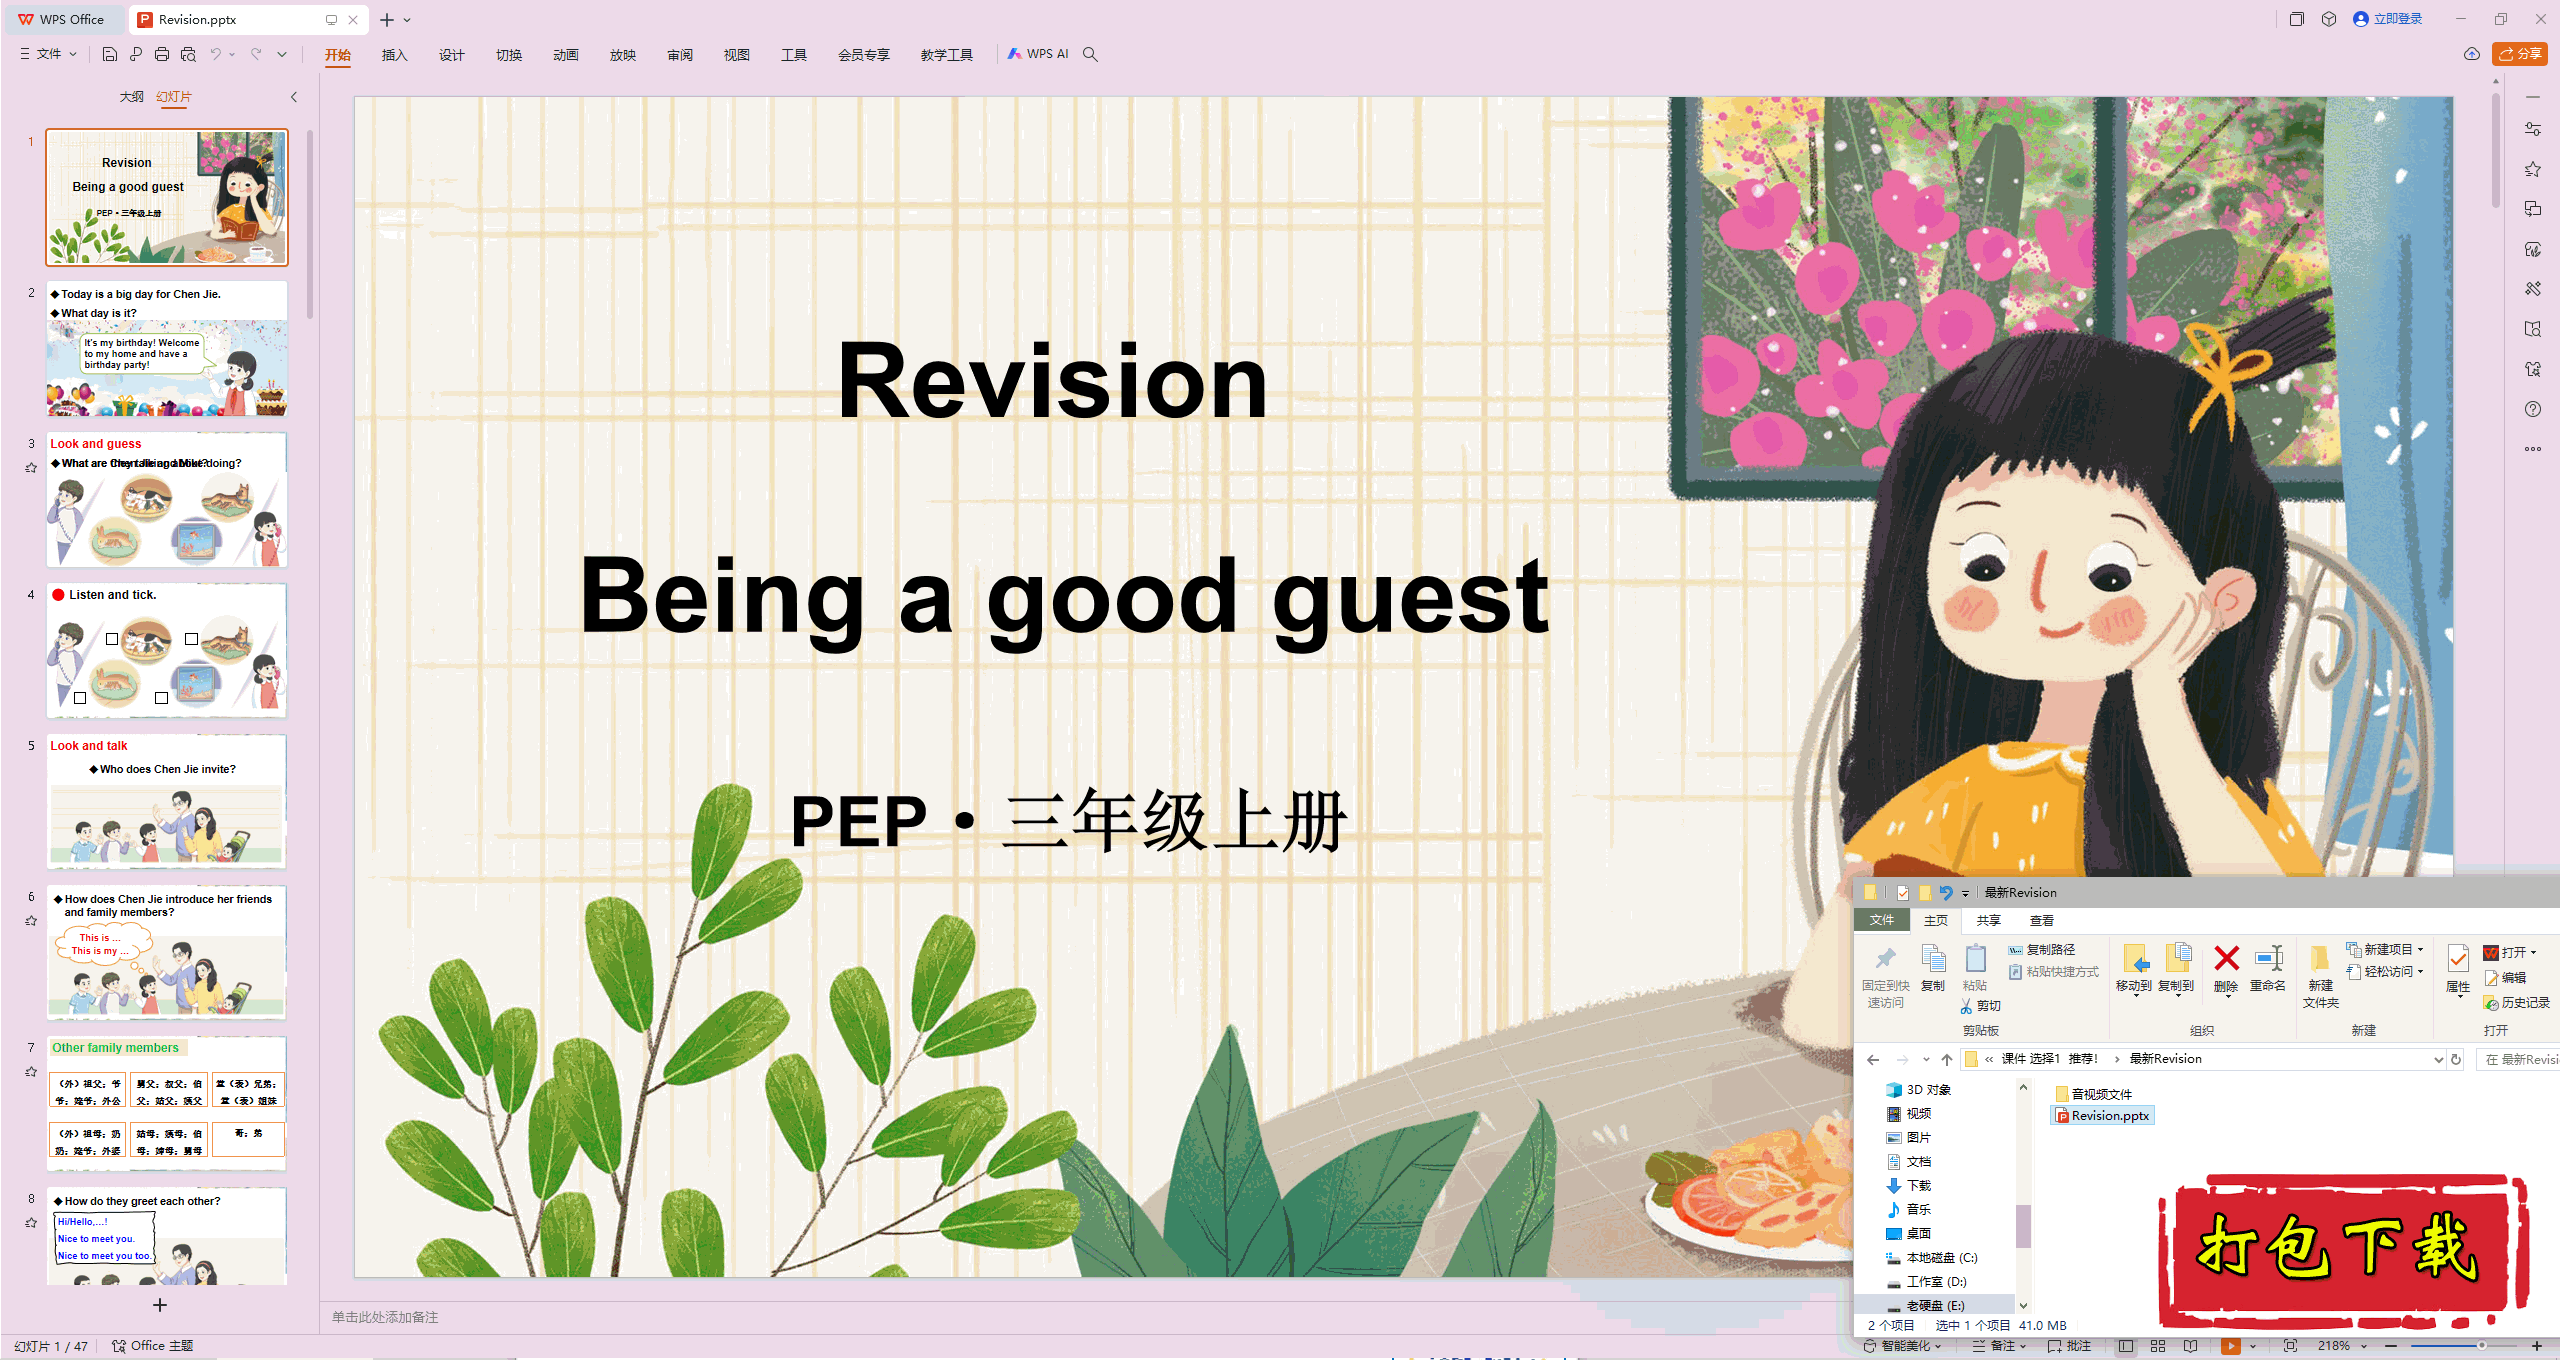Click Explorer up-arrow navigation button
The width and height of the screenshot is (2560, 1360).
coord(1946,1059)
